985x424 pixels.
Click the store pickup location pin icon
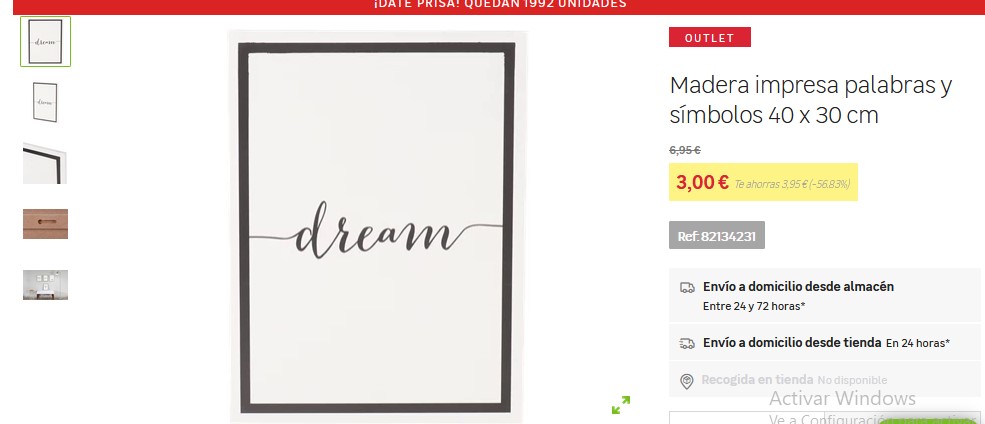click(687, 381)
